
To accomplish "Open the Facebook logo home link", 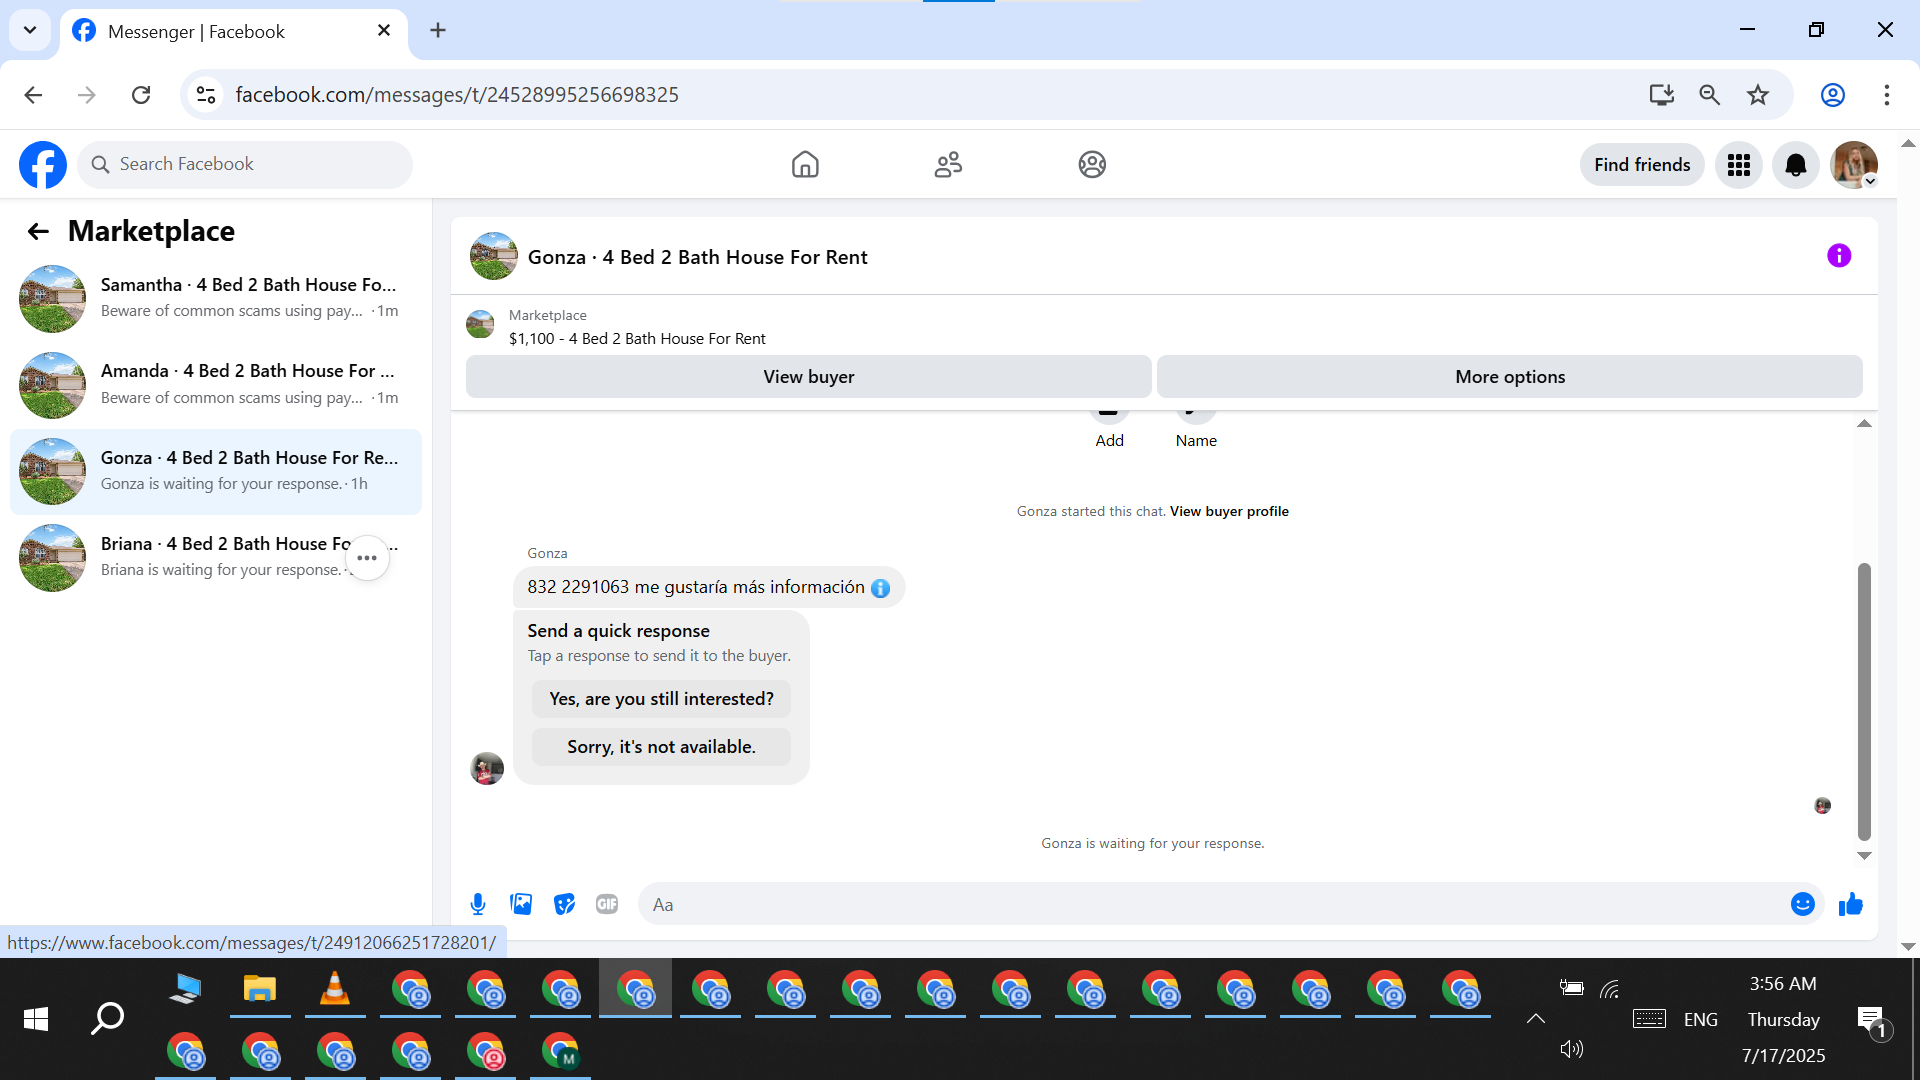I will pos(43,164).
